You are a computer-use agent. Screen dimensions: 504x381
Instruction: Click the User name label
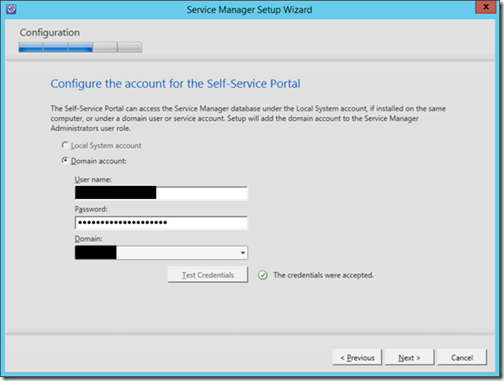coord(93,179)
